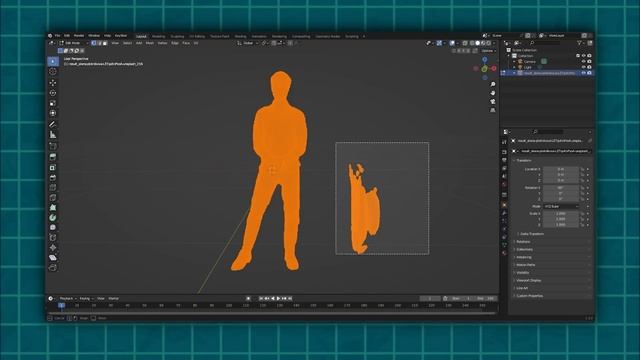
Task: Select the Transform tool
Action: (x=53, y=113)
